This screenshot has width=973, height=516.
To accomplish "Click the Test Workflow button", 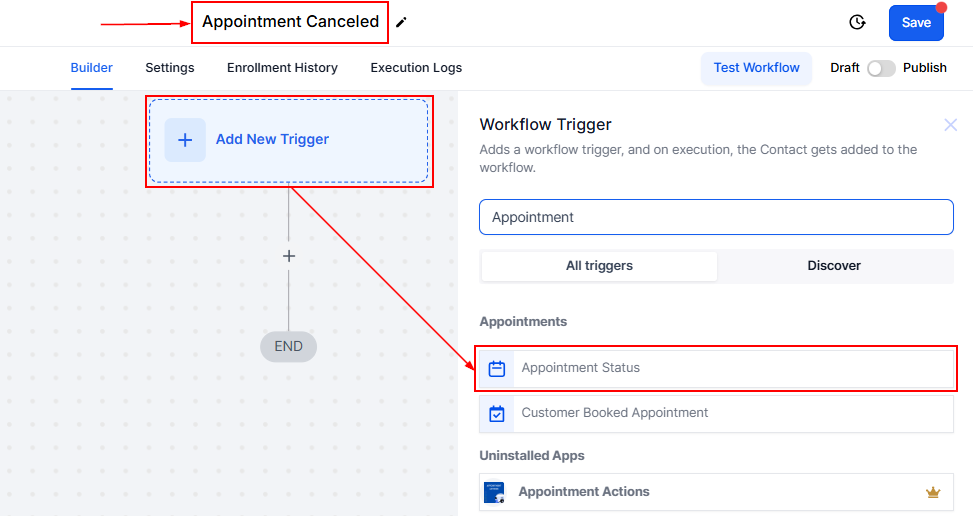I will (x=756, y=68).
